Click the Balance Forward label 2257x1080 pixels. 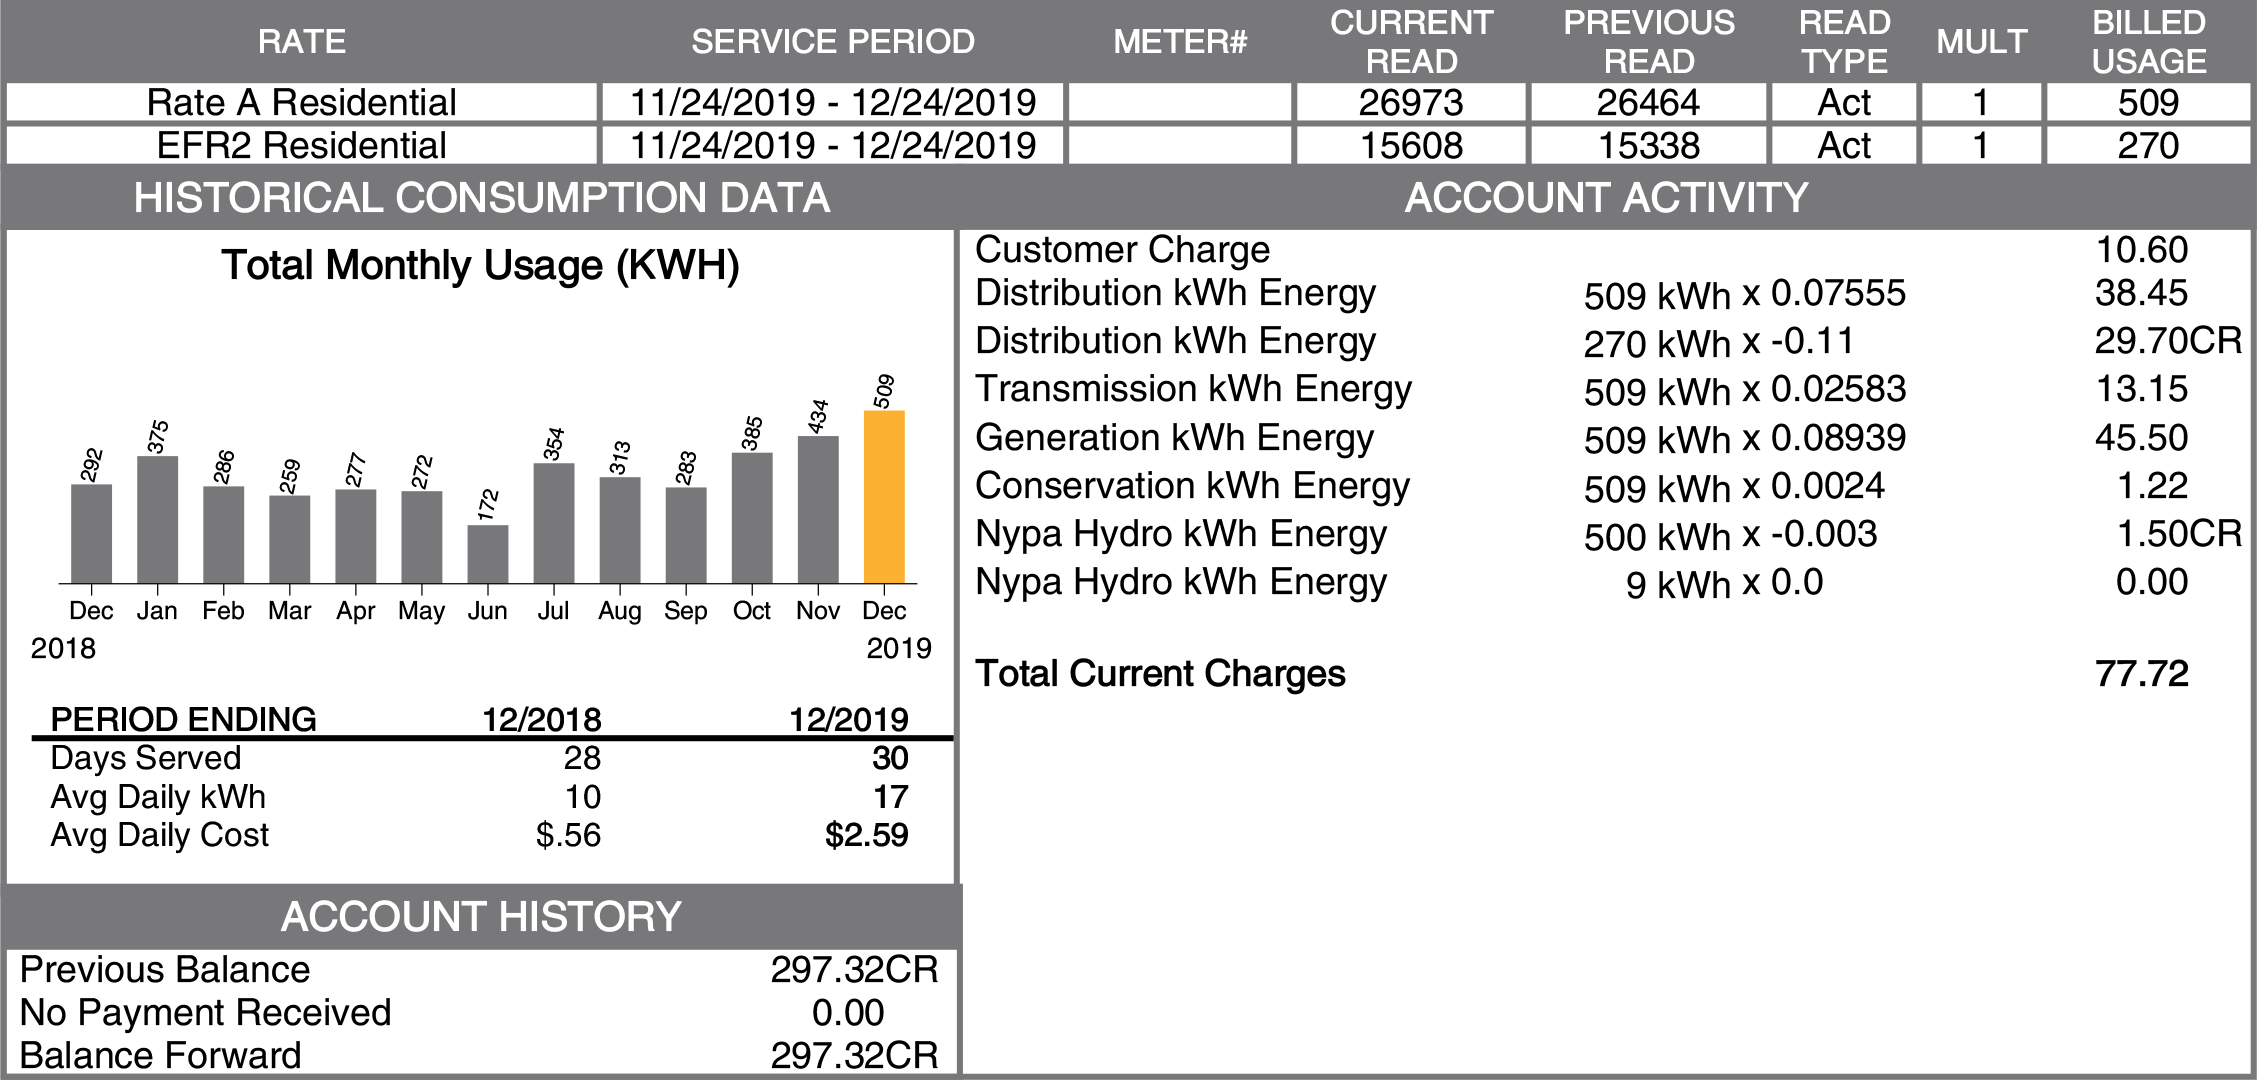[x=160, y=1056]
